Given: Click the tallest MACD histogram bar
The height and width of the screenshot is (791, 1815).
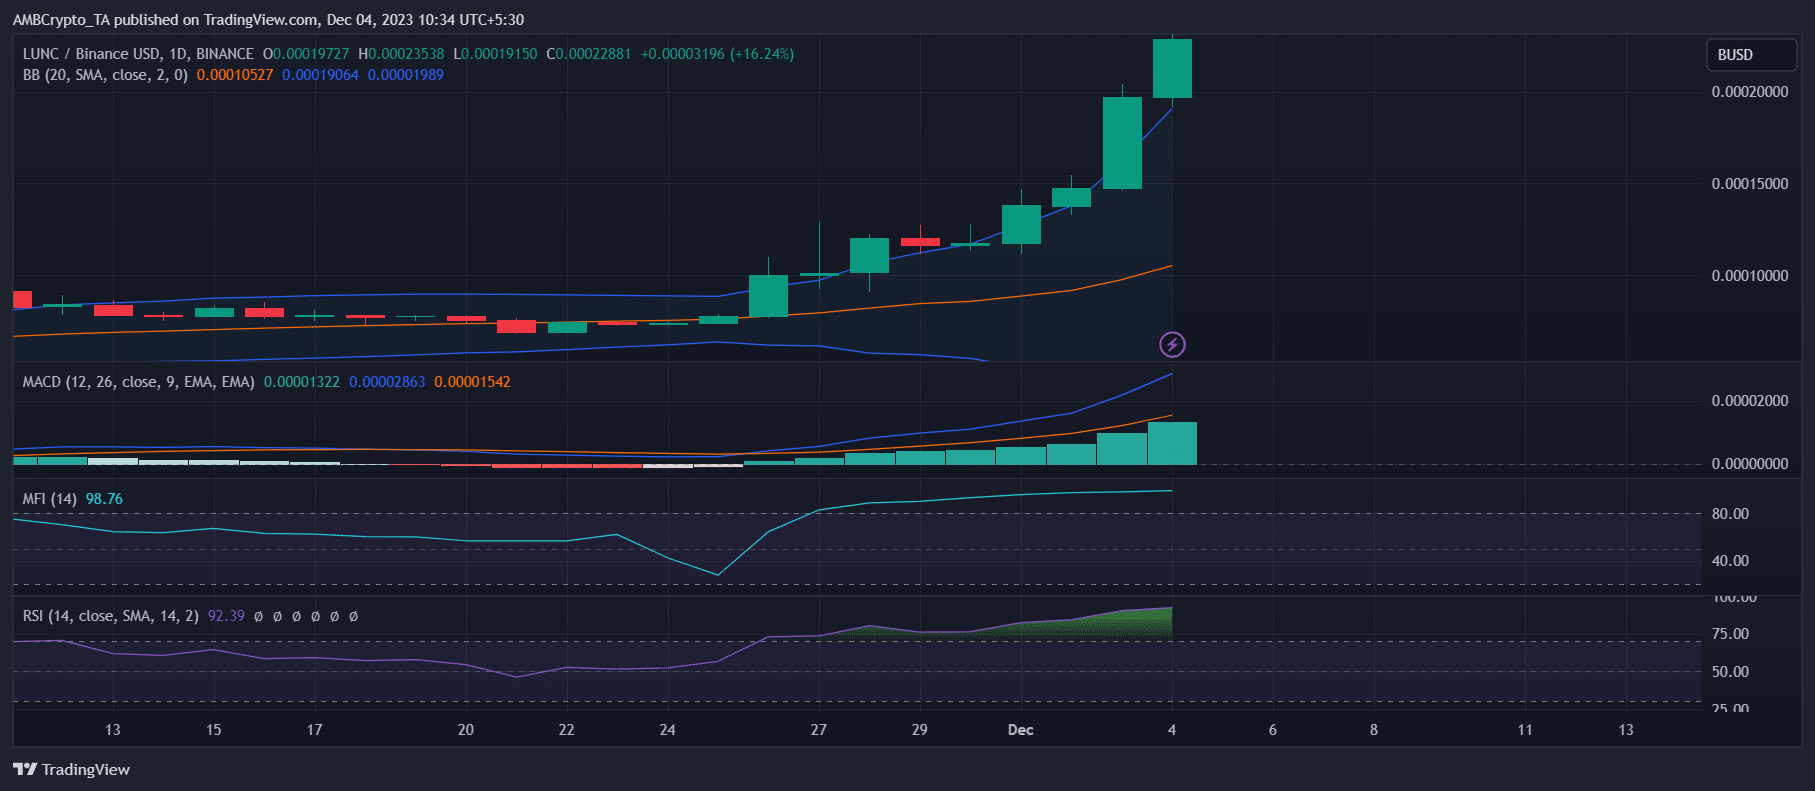Looking at the screenshot, I should (1172, 443).
